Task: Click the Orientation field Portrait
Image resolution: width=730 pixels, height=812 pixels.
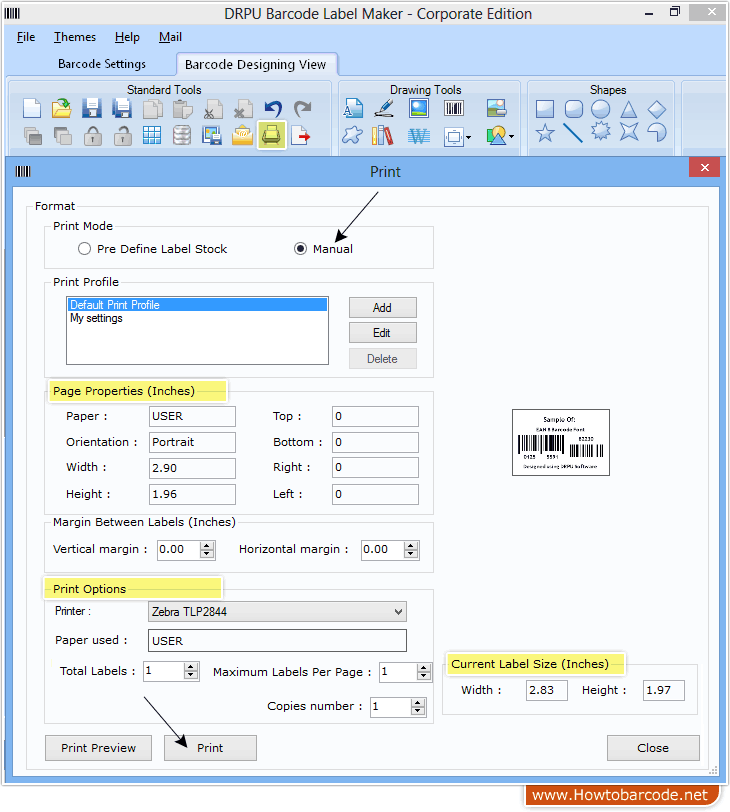Action: 192,442
